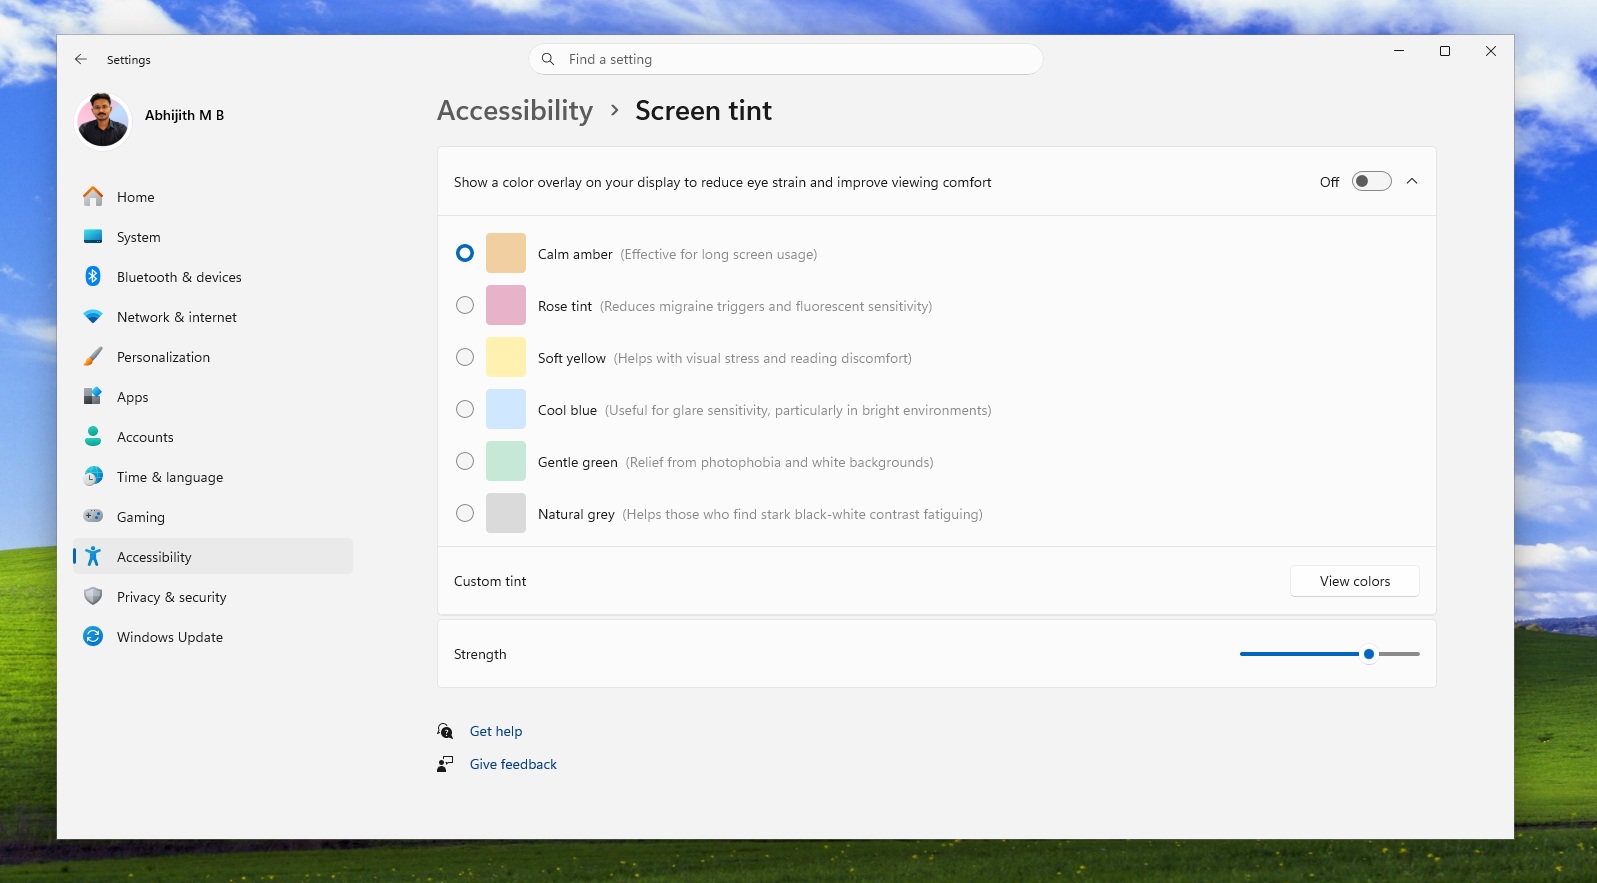Click the search magnifier icon
Viewport: 1597px width, 883px height.
pyautogui.click(x=548, y=59)
